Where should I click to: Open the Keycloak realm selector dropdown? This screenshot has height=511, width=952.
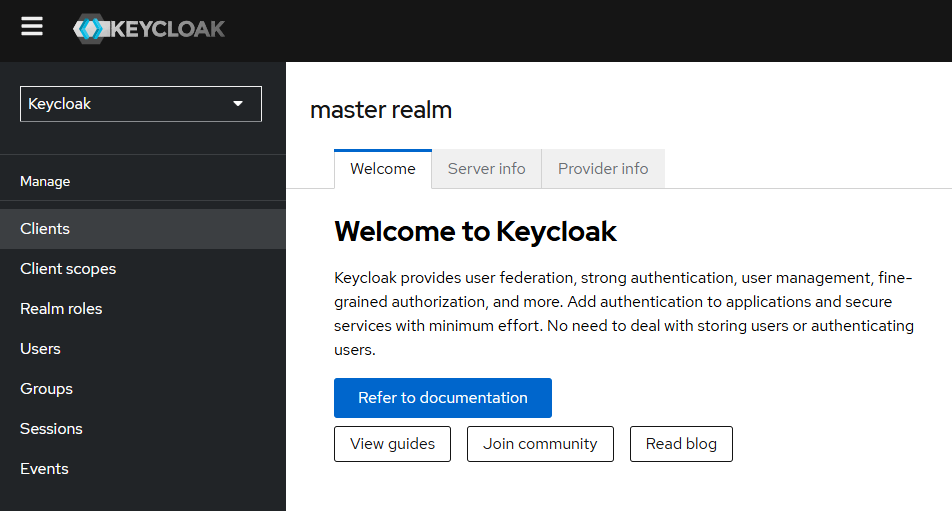140,104
